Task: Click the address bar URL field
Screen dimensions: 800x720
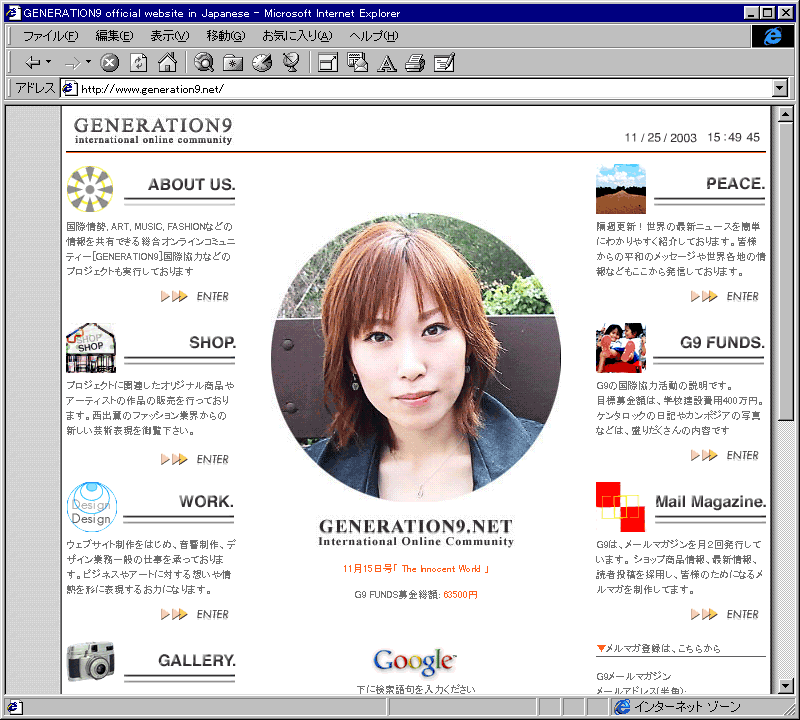Action: 416,89
